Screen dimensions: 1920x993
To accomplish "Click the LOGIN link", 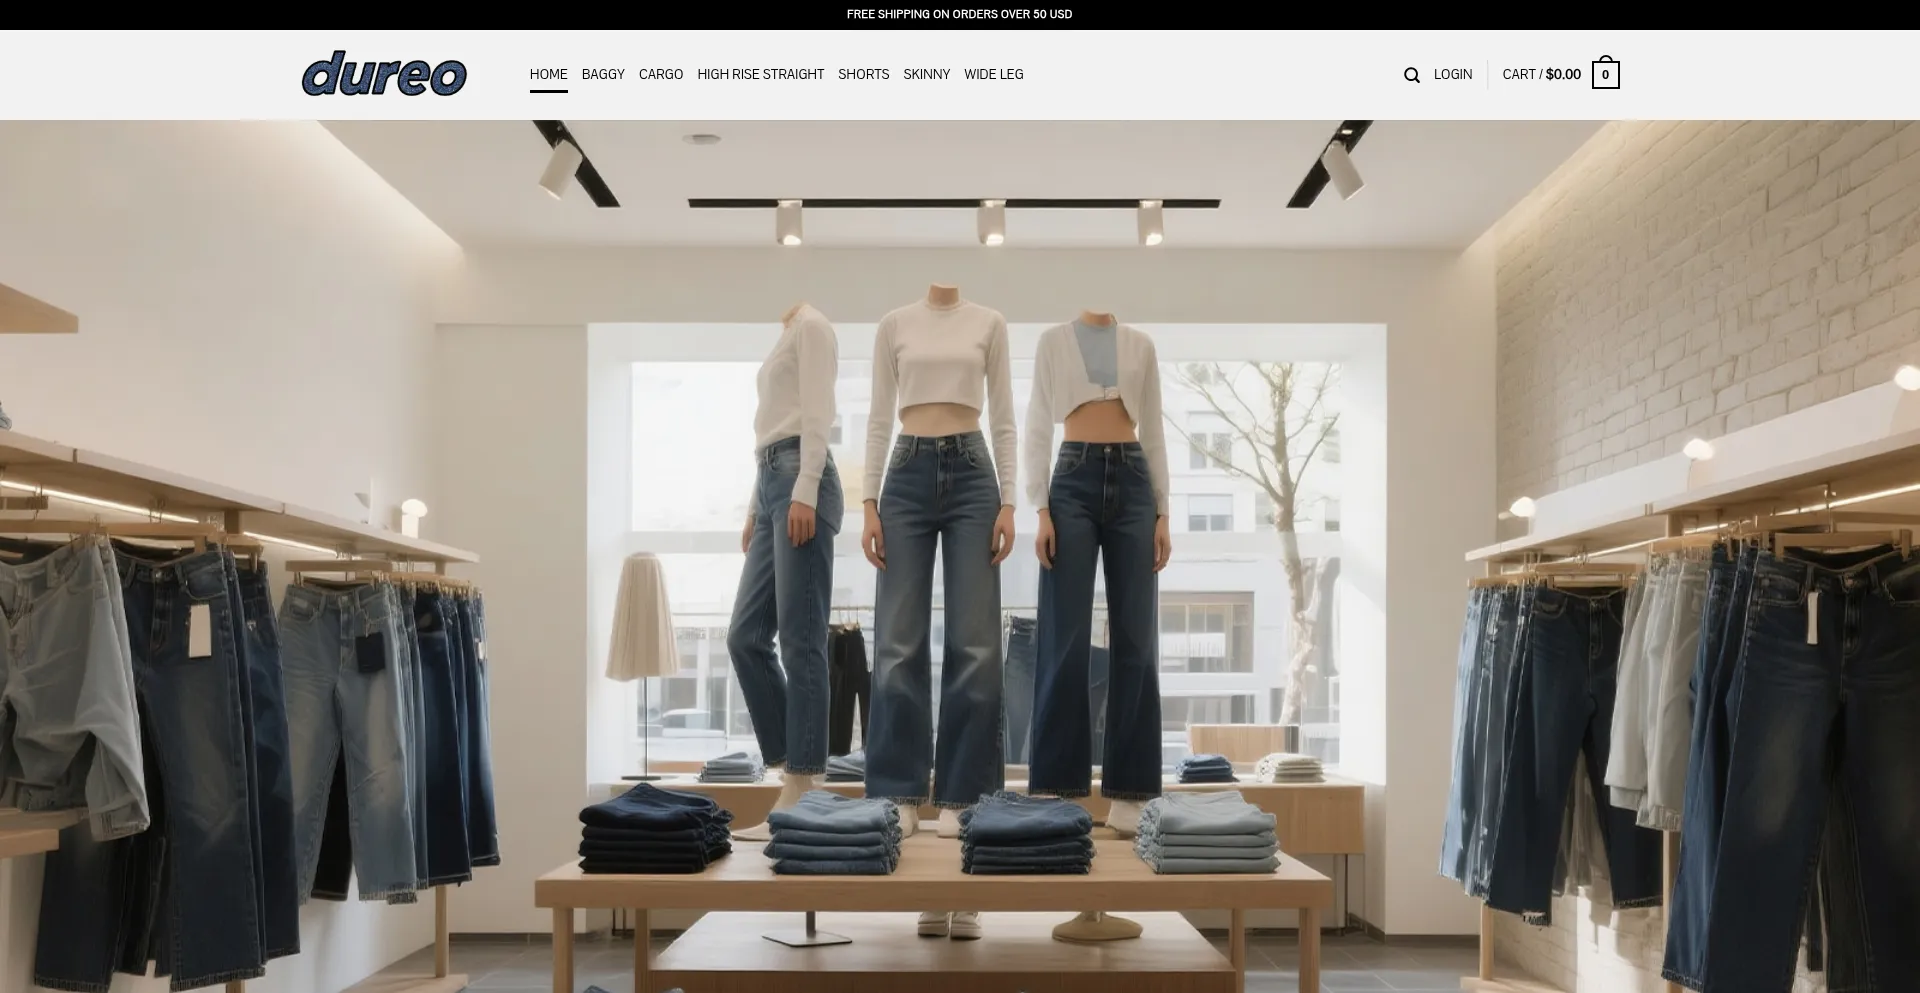I will click(1452, 74).
